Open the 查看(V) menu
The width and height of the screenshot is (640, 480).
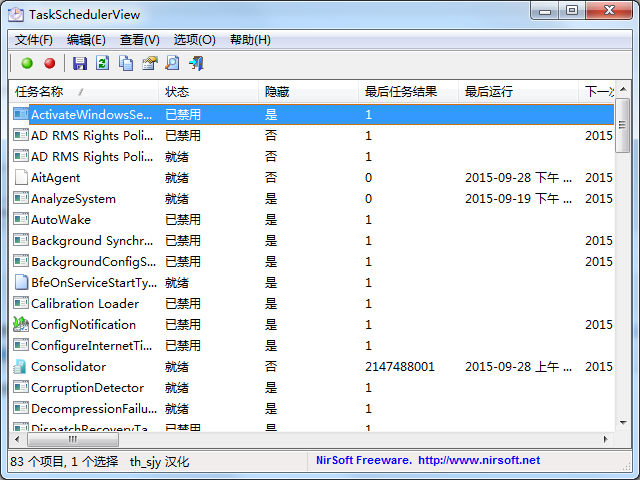pos(139,40)
